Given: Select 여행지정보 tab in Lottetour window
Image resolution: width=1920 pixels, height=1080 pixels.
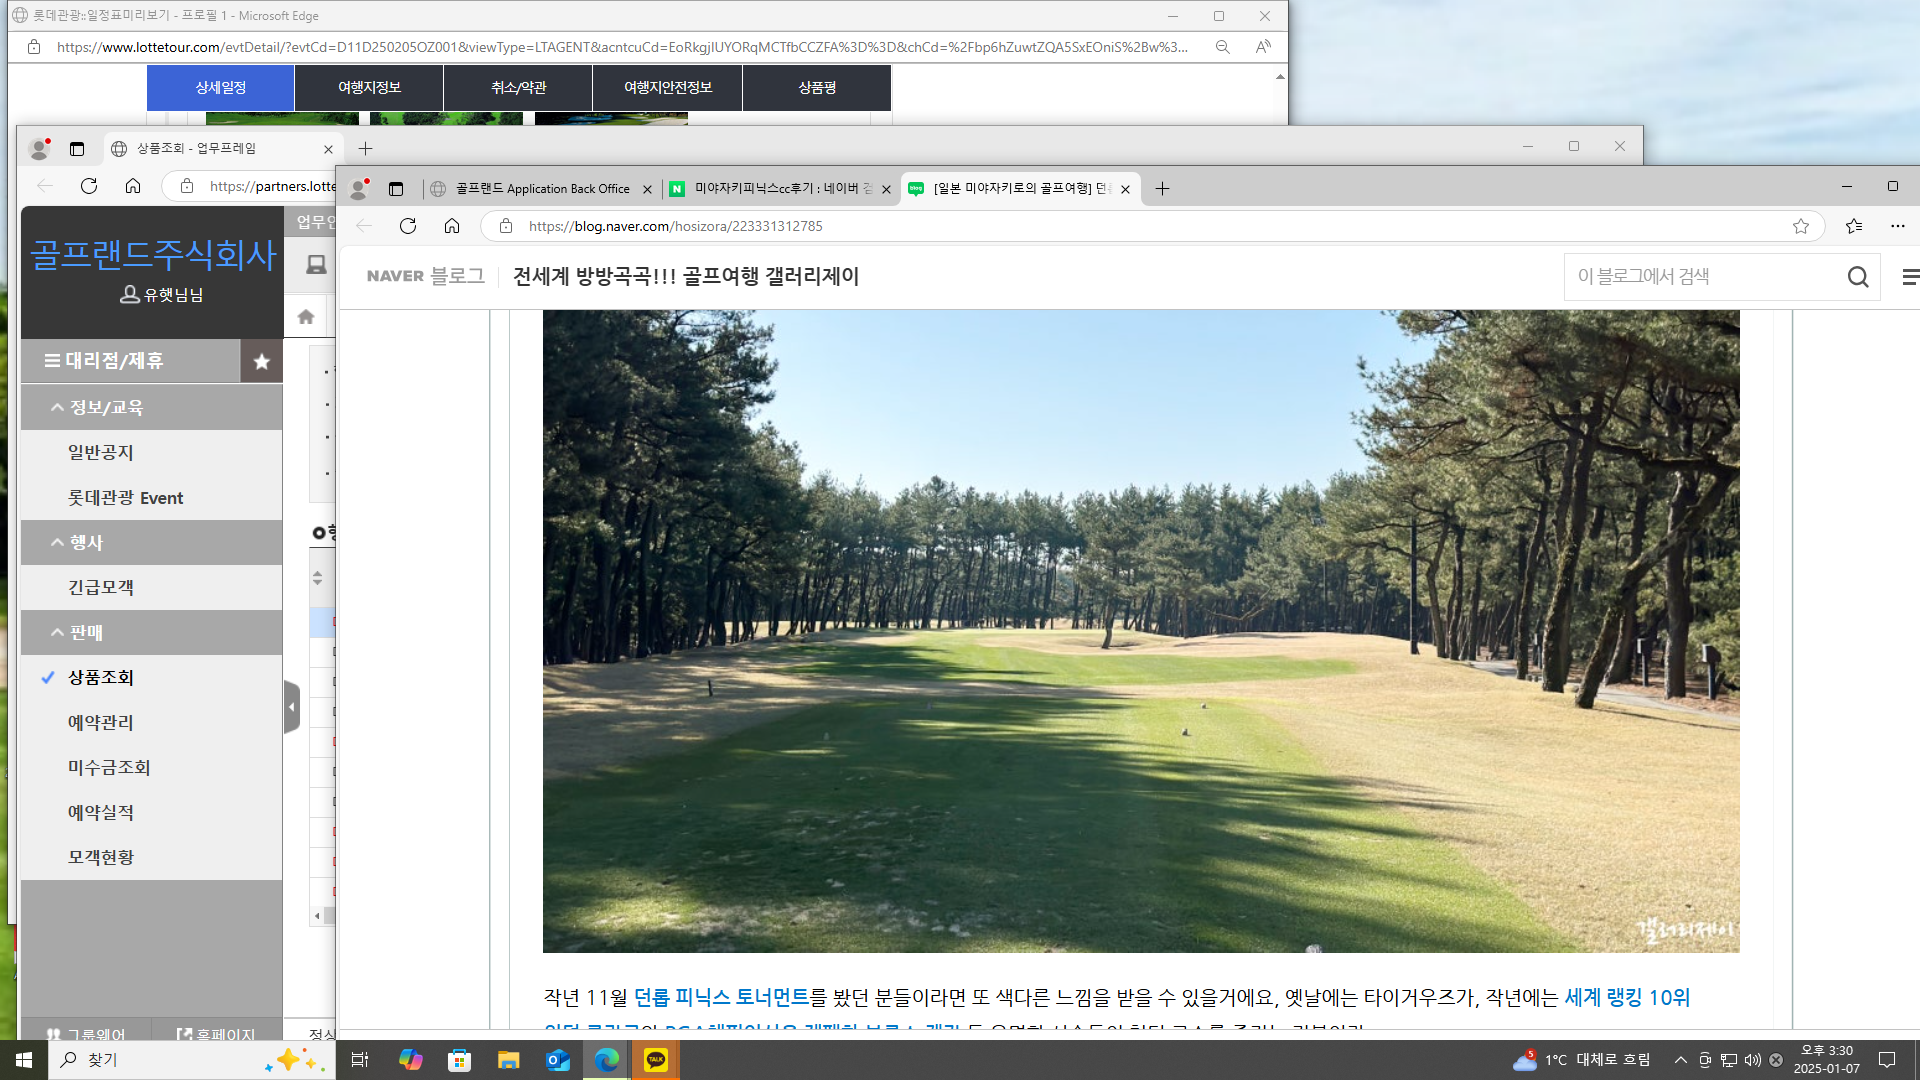Looking at the screenshot, I should [x=369, y=88].
